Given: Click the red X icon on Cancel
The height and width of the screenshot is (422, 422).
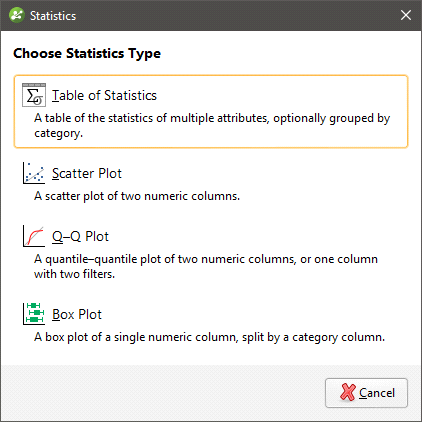Looking at the screenshot, I should [348, 392].
